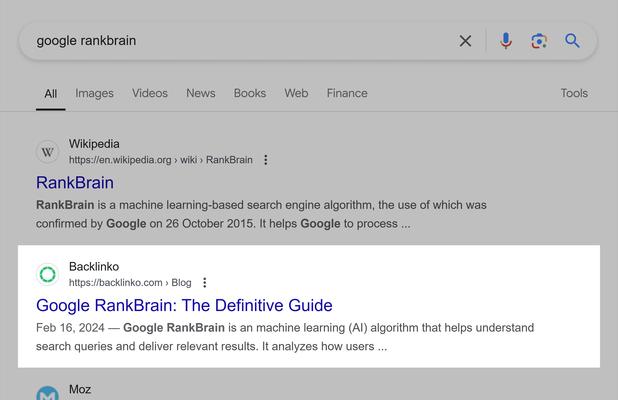Open Google Lens image search camera icon
Image resolution: width=618 pixels, height=400 pixels.
click(539, 41)
